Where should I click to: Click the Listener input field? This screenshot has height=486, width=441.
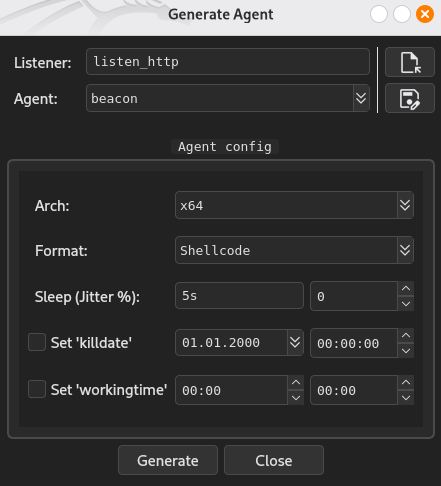(228, 62)
